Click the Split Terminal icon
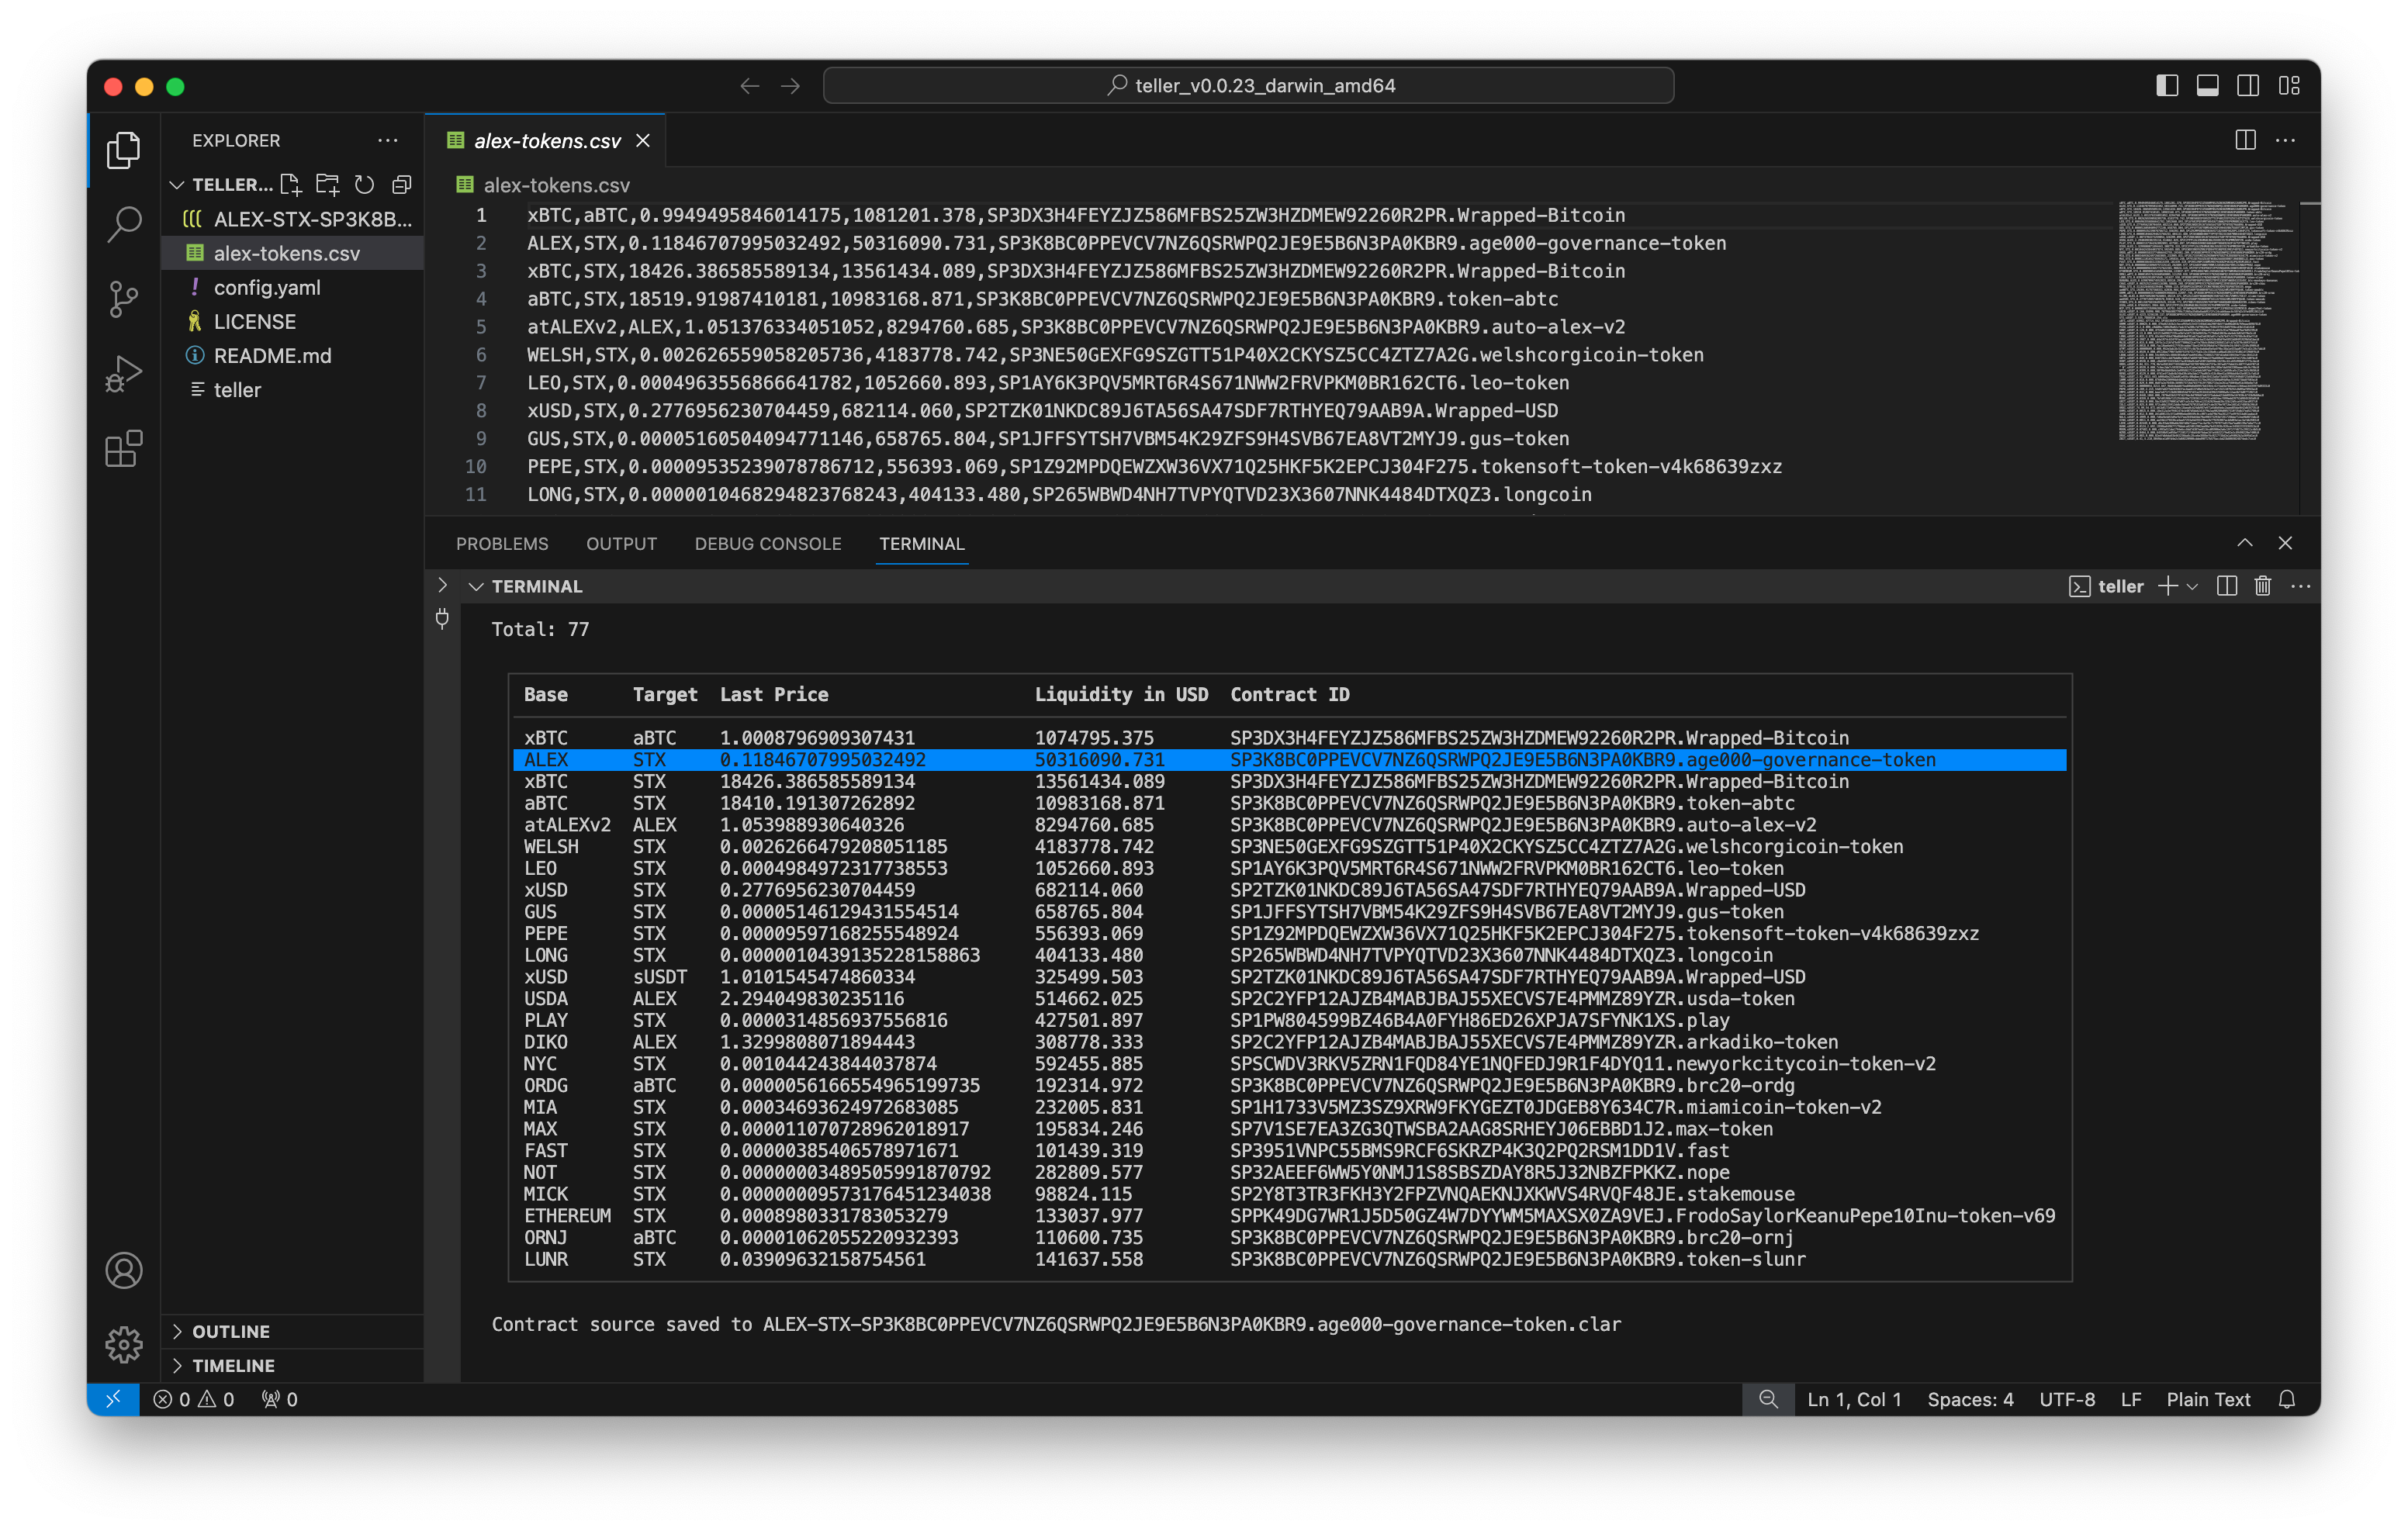Viewport: 2408px width, 1531px height. [2226, 587]
